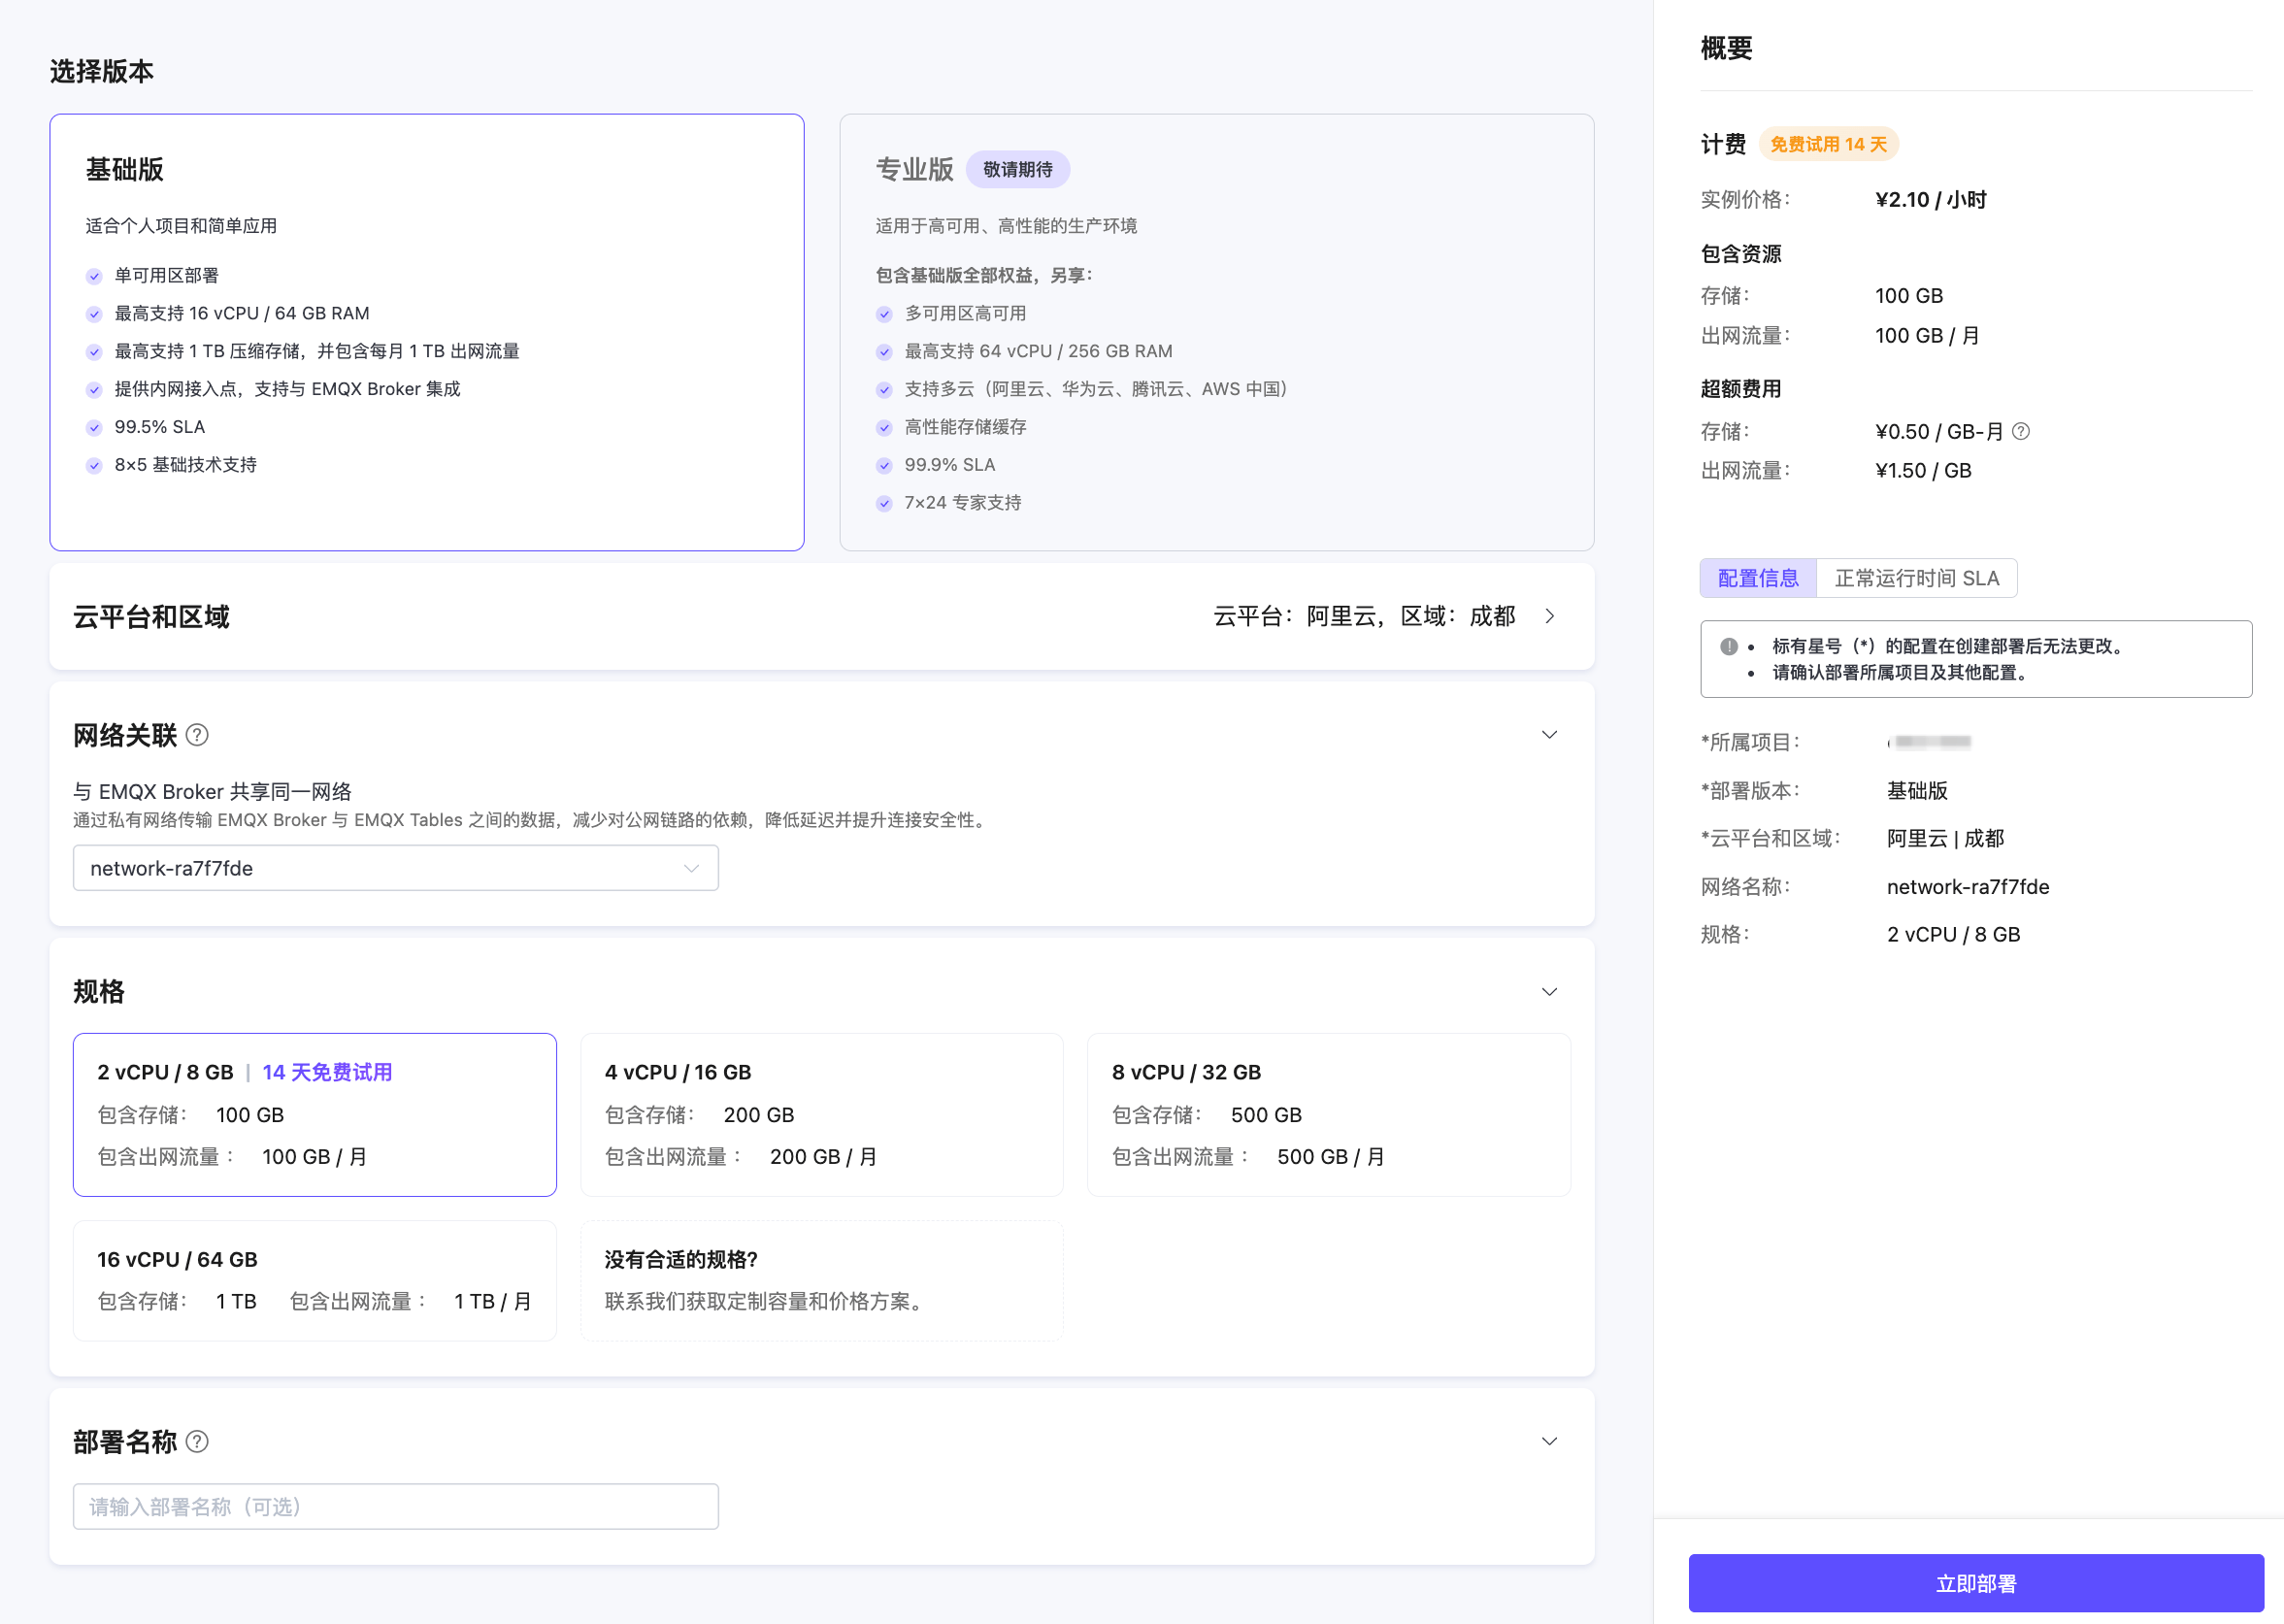Click the 云平台和区域 section heading
Image resolution: width=2284 pixels, height=1624 pixels.
coord(151,617)
